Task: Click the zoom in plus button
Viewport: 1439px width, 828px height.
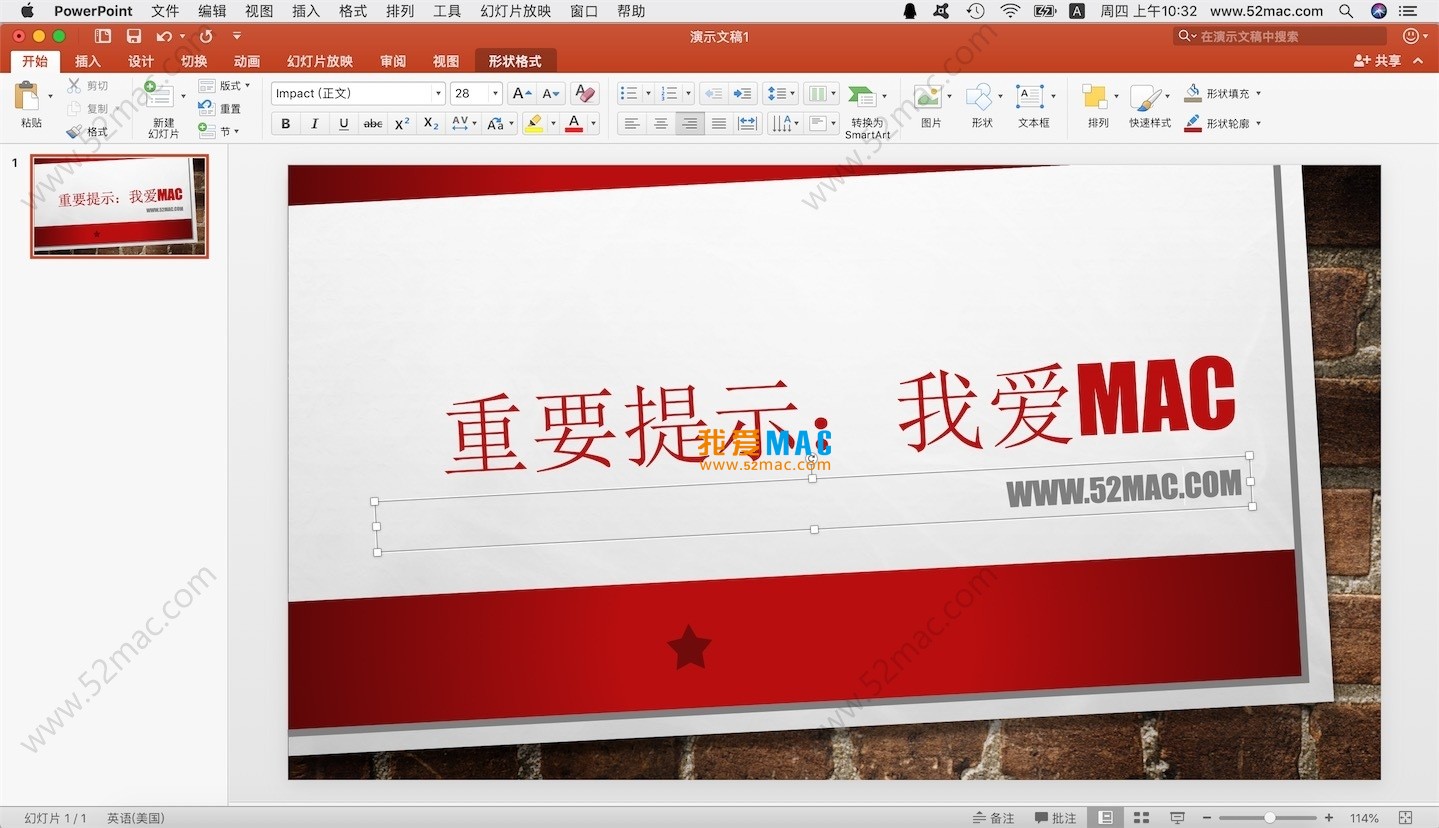Action: [1329, 818]
